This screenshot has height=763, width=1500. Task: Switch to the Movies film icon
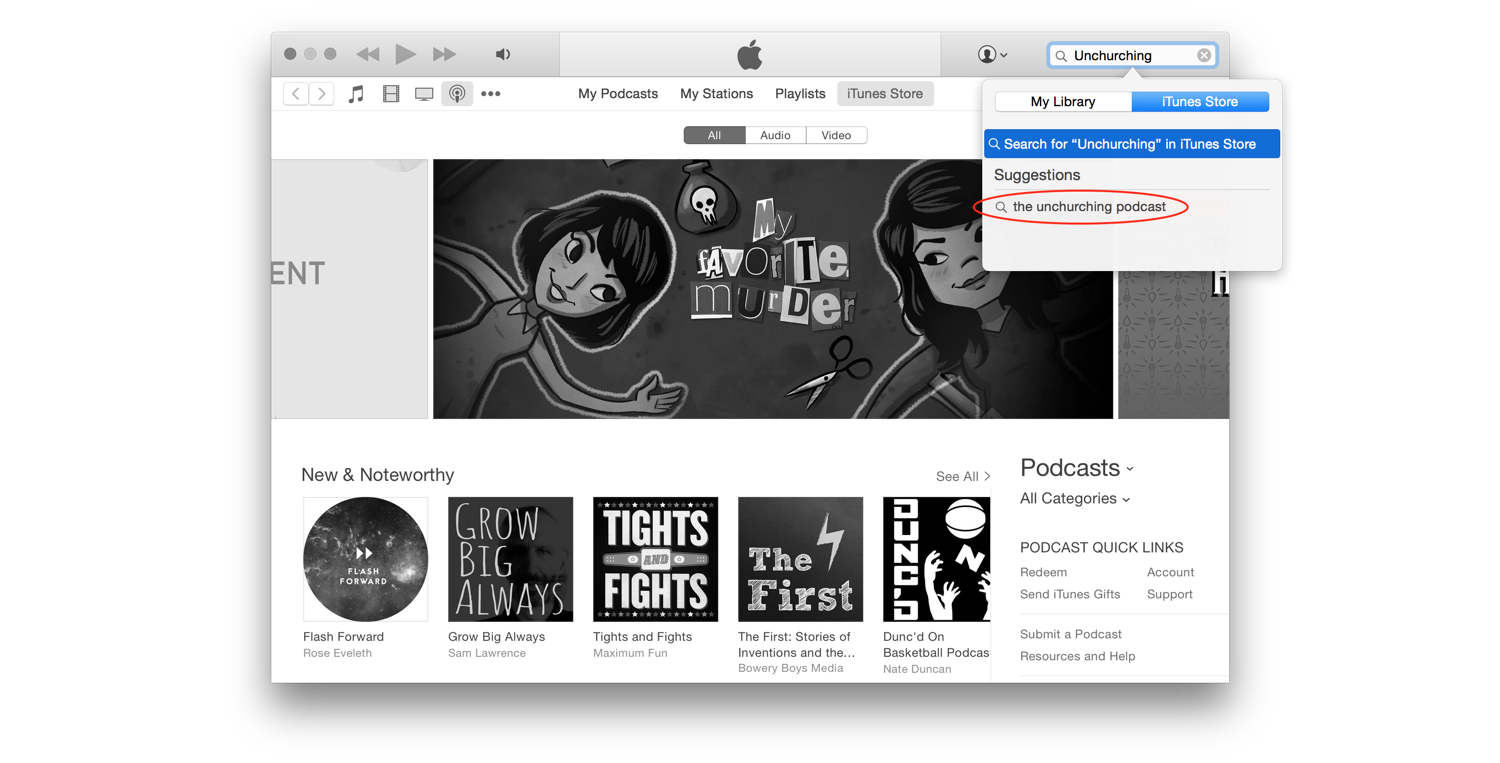click(x=391, y=94)
